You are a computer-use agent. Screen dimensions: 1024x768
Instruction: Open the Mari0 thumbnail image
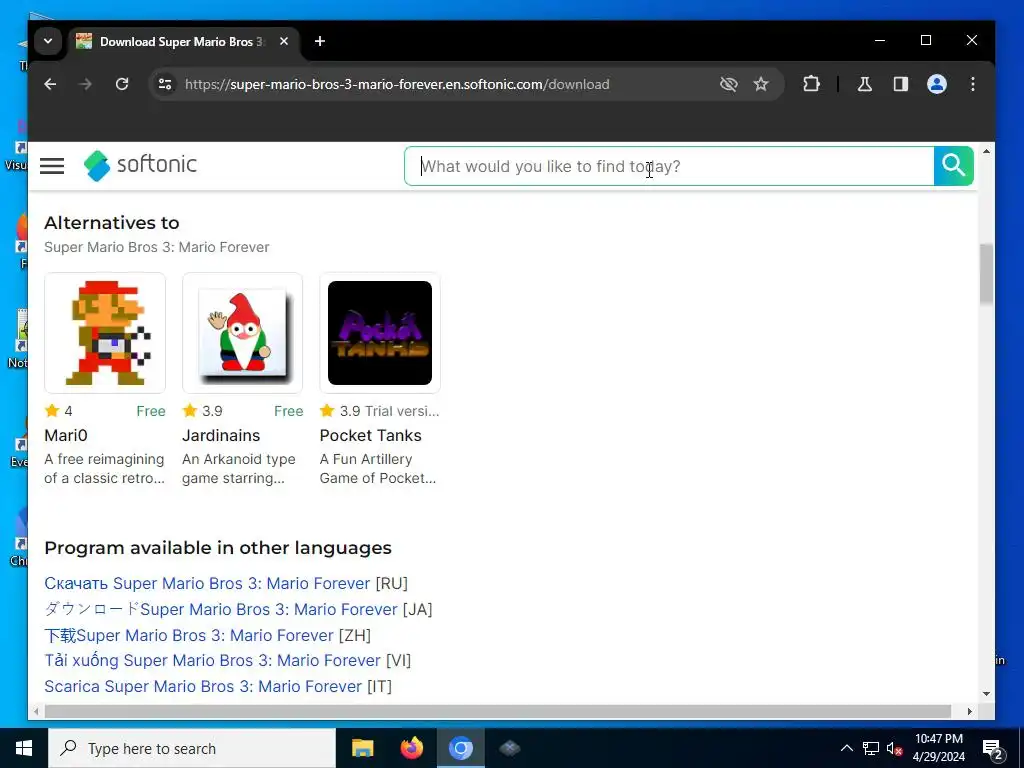[x=105, y=333]
